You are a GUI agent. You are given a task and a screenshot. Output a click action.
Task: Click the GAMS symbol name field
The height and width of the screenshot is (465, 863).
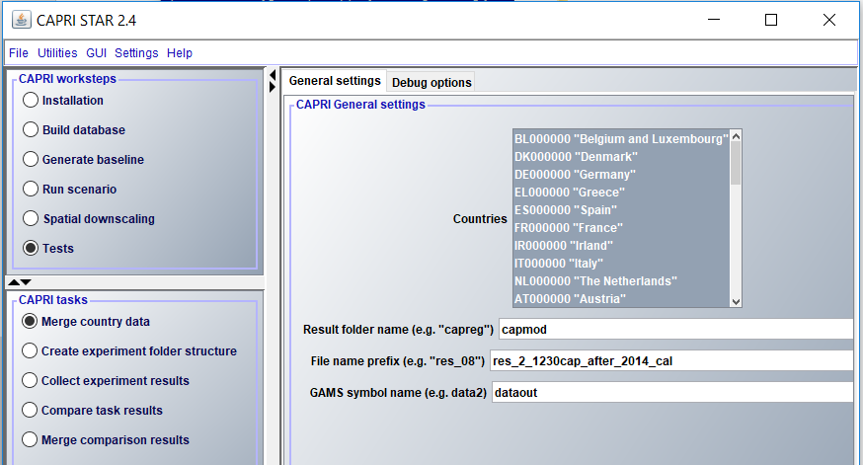pyautogui.click(x=675, y=393)
